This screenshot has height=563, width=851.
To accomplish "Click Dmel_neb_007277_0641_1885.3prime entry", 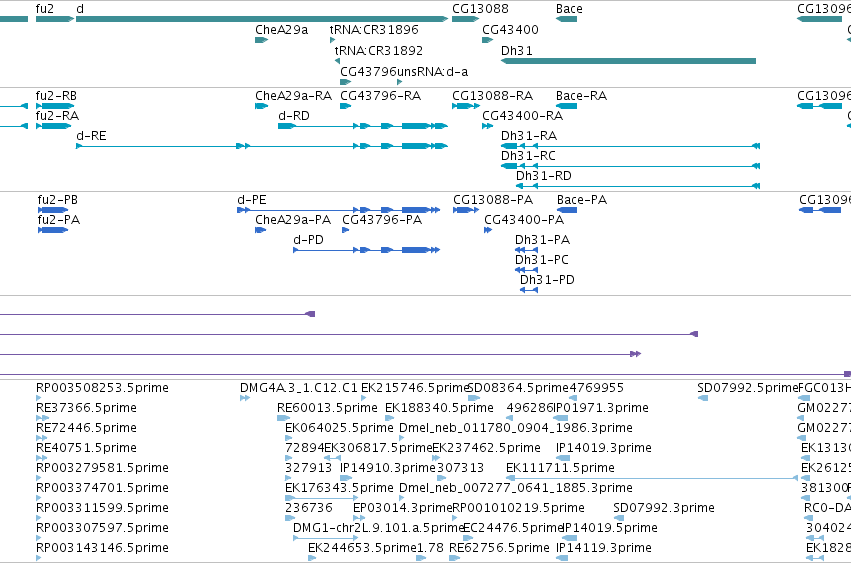I will [x=516, y=488].
